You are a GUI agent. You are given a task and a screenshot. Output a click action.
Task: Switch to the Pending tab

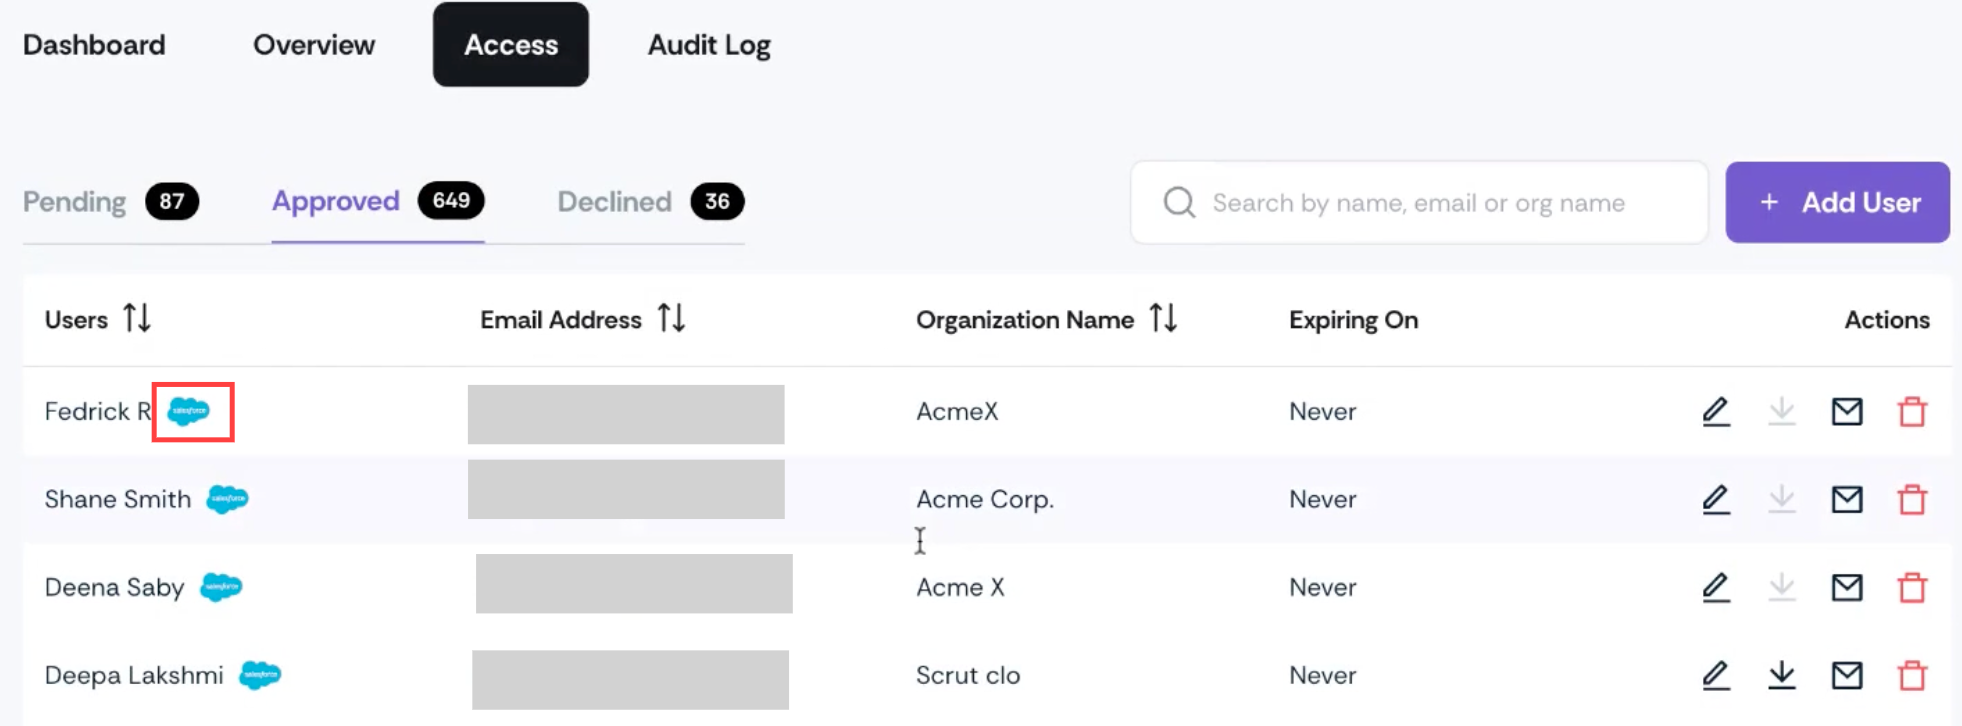pyautogui.click(x=110, y=202)
